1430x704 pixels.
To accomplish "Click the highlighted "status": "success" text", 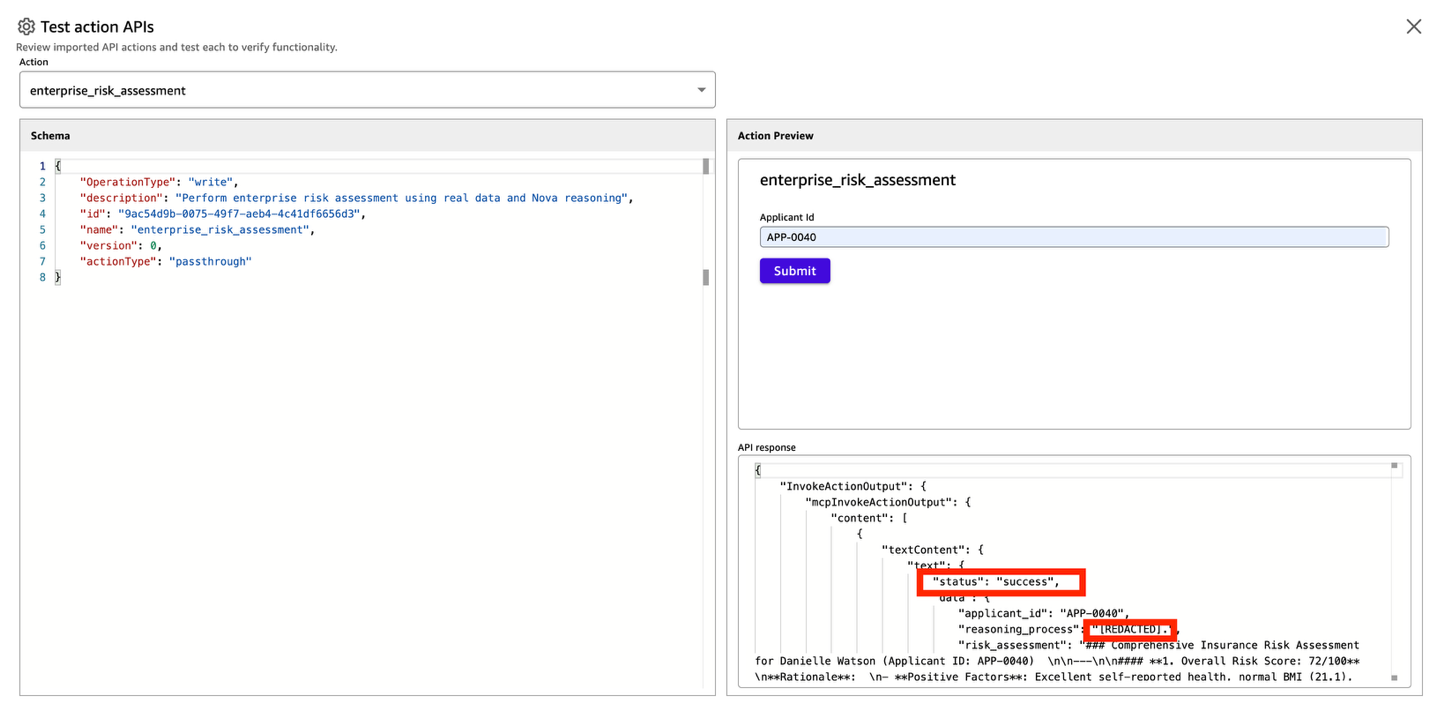I will (x=995, y=582).
